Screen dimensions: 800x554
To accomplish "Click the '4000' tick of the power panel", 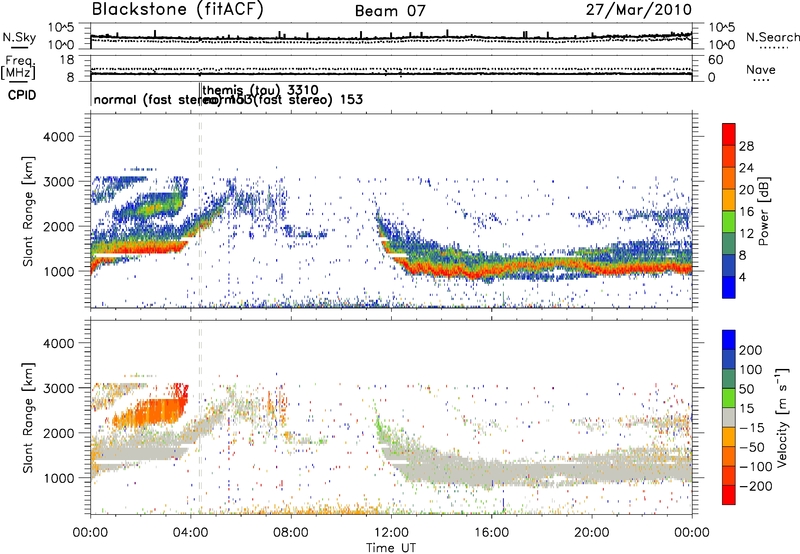I will click(59, 137).
